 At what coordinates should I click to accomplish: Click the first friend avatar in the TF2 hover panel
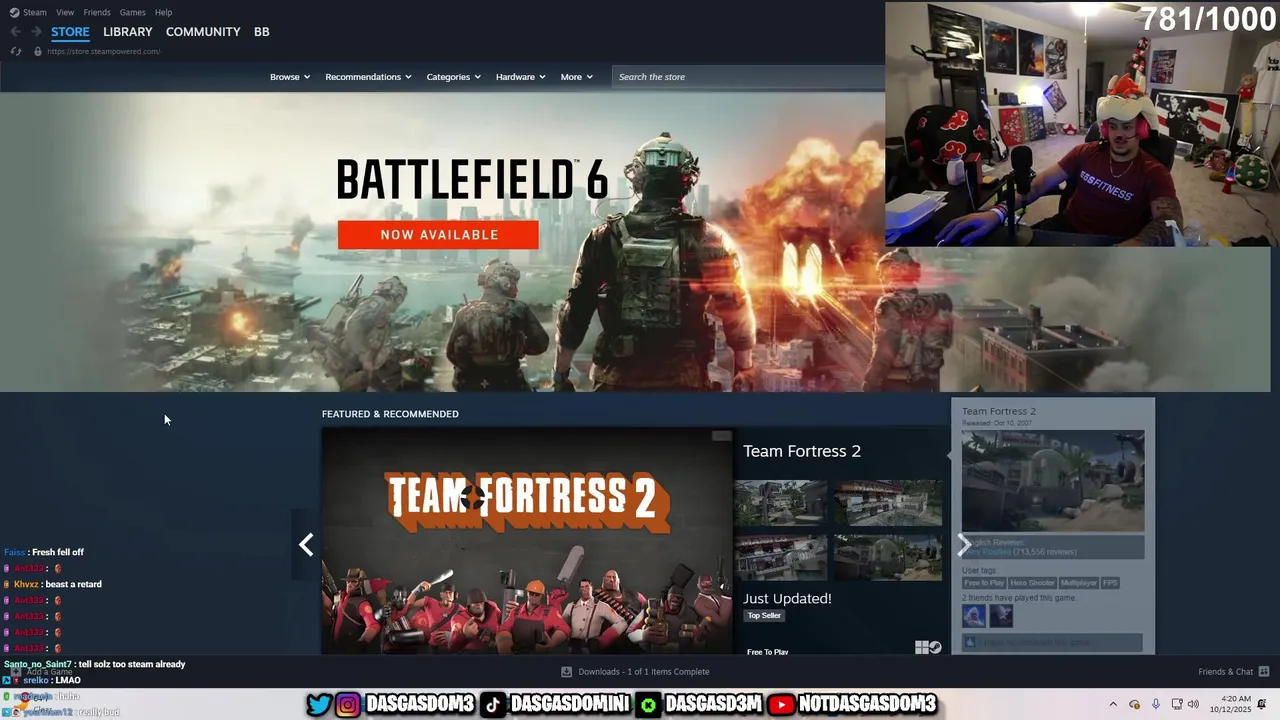point(974,616)
